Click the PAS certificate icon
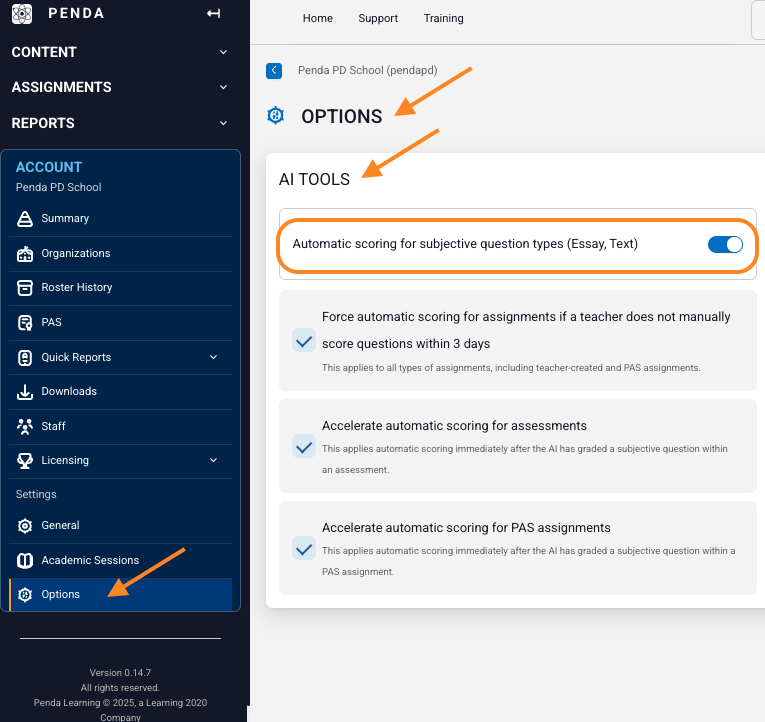Image resolution: width=765 pixels, height=722 pixels. click(25, 322)
